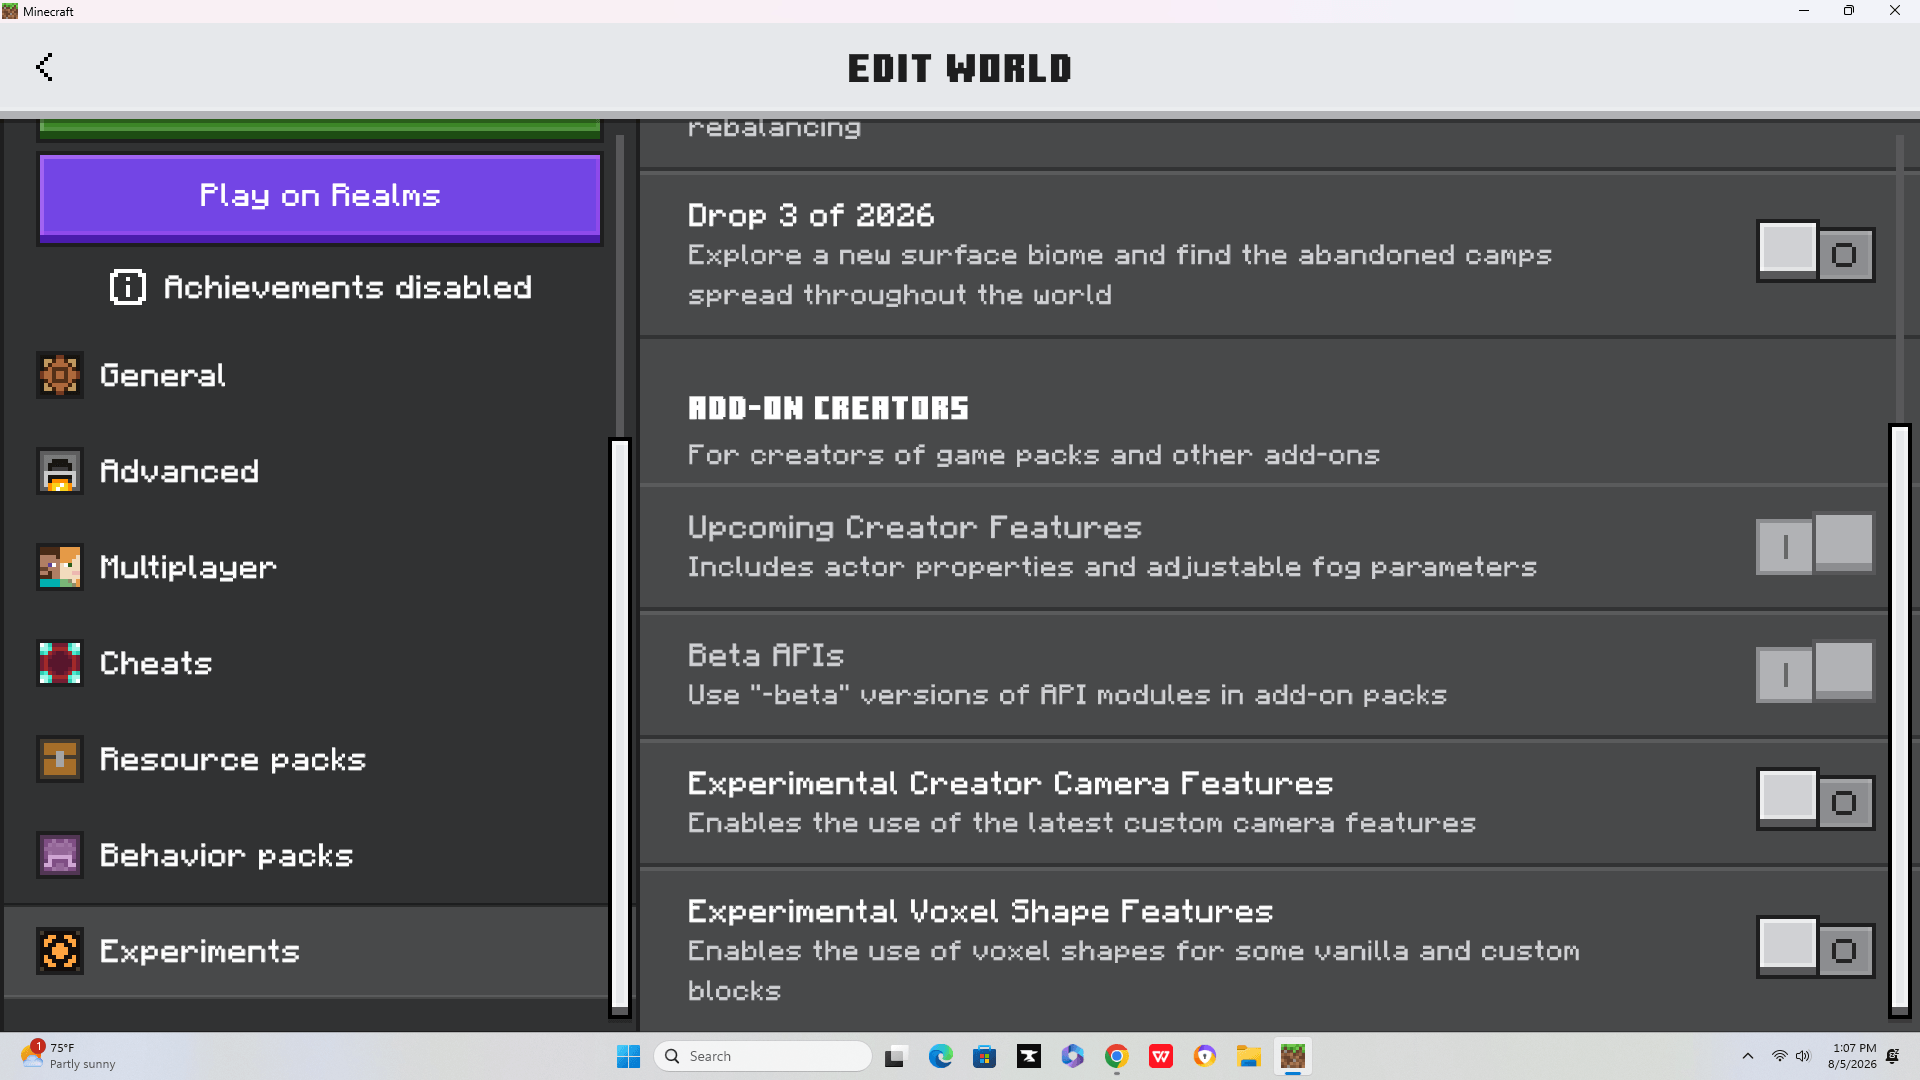Open Task View from taskbar
This screenshot has height=1080, width=1920.
pos(896,1056)
